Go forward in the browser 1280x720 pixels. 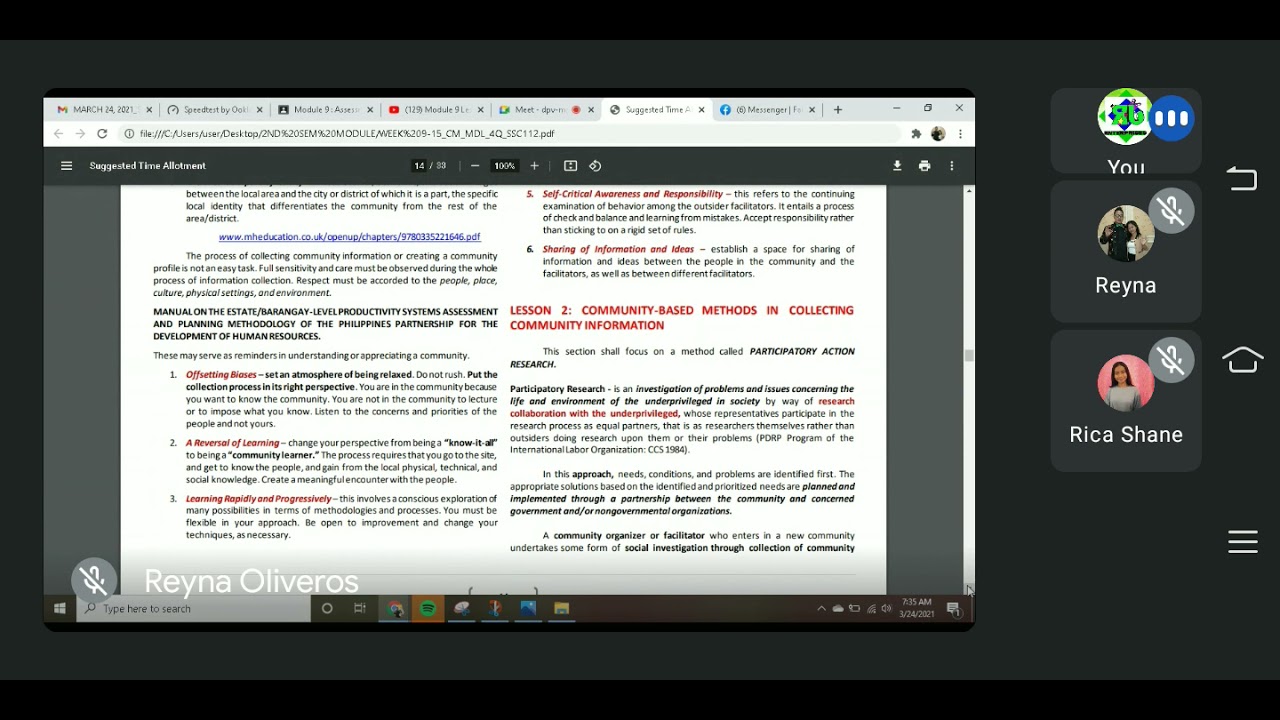(80, 134)
